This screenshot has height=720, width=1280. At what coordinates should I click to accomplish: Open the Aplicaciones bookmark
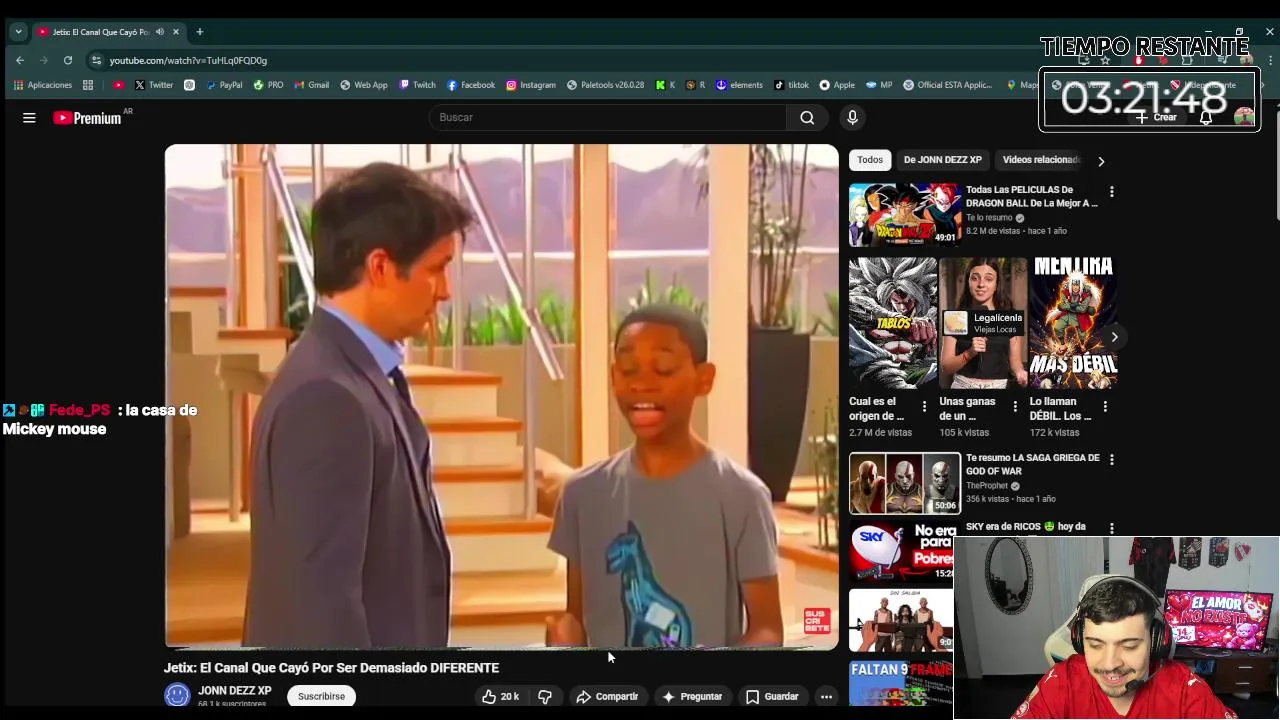click(42, 85)
